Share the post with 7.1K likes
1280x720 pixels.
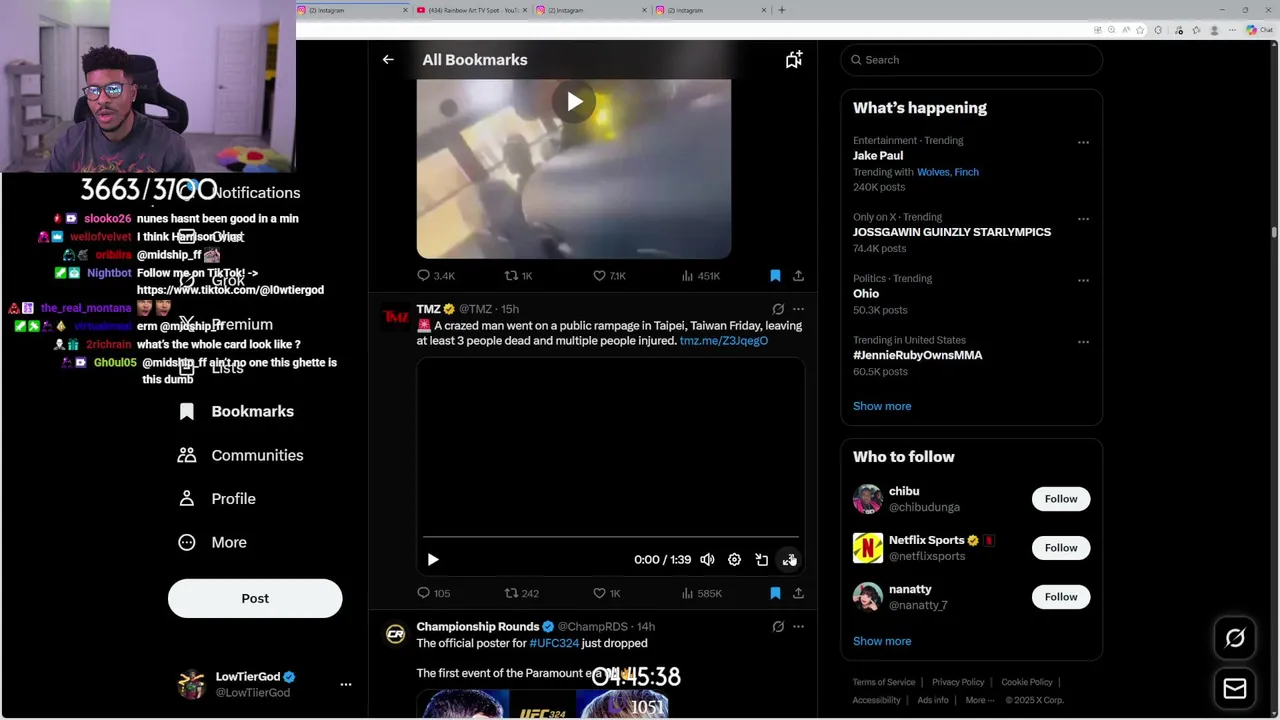[x=798, y=276]
